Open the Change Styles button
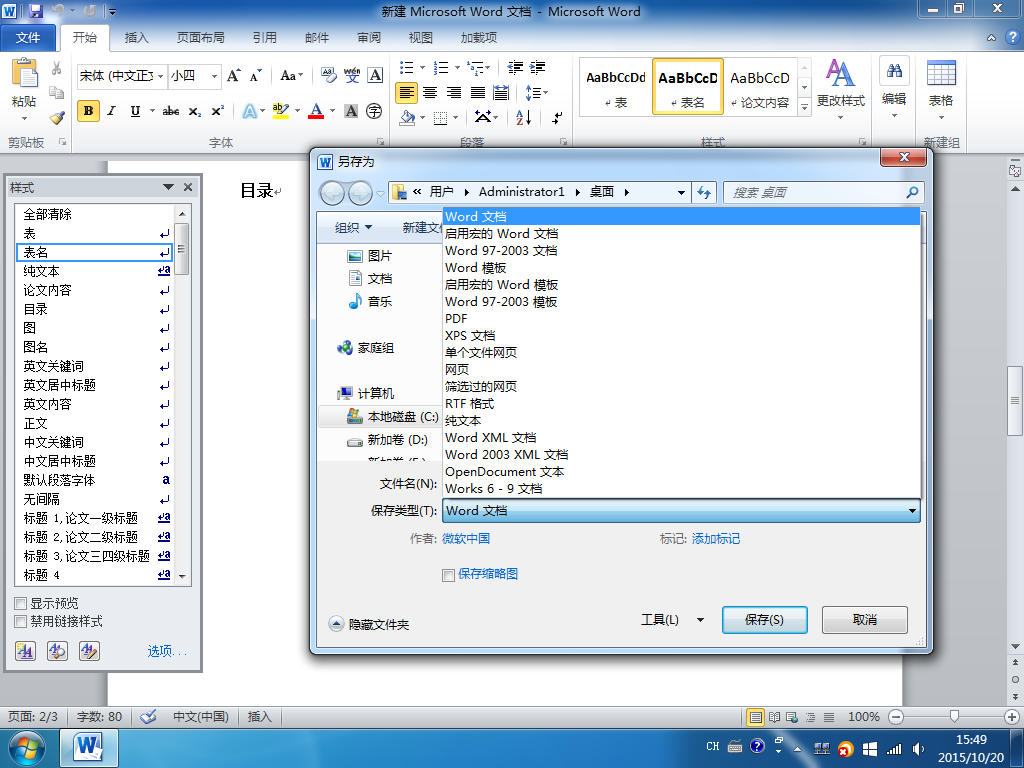The image size is (1024, 768). coord(840,89)
